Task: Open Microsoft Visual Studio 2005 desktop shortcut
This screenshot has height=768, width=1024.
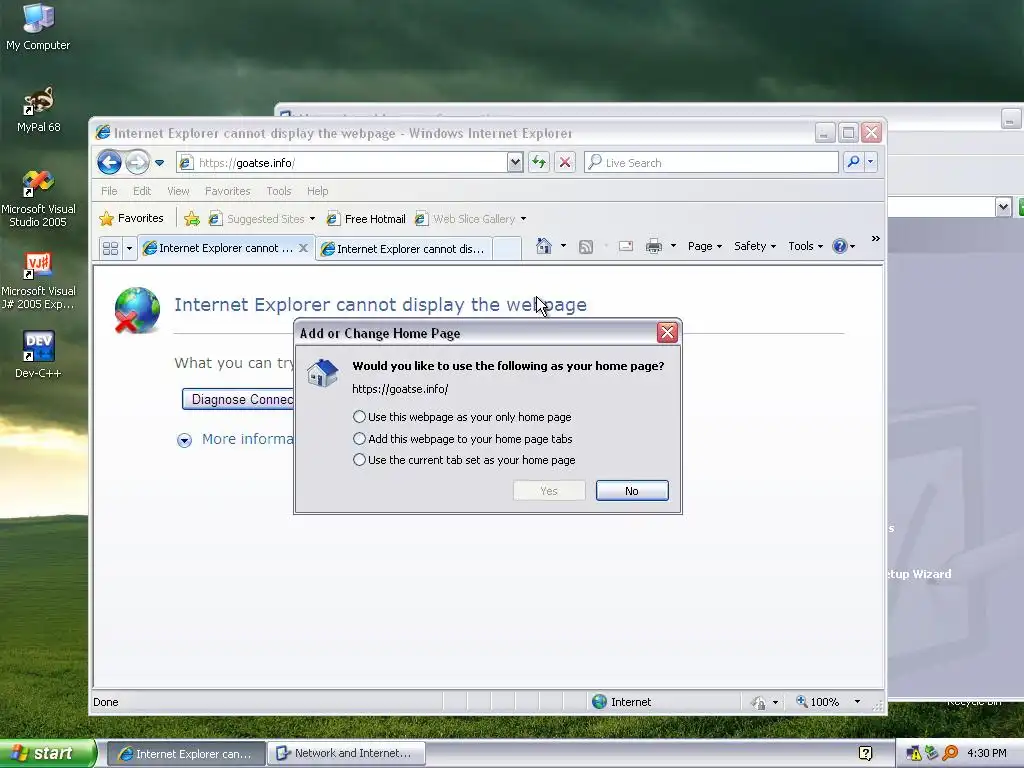Action: tap(38, 199)
